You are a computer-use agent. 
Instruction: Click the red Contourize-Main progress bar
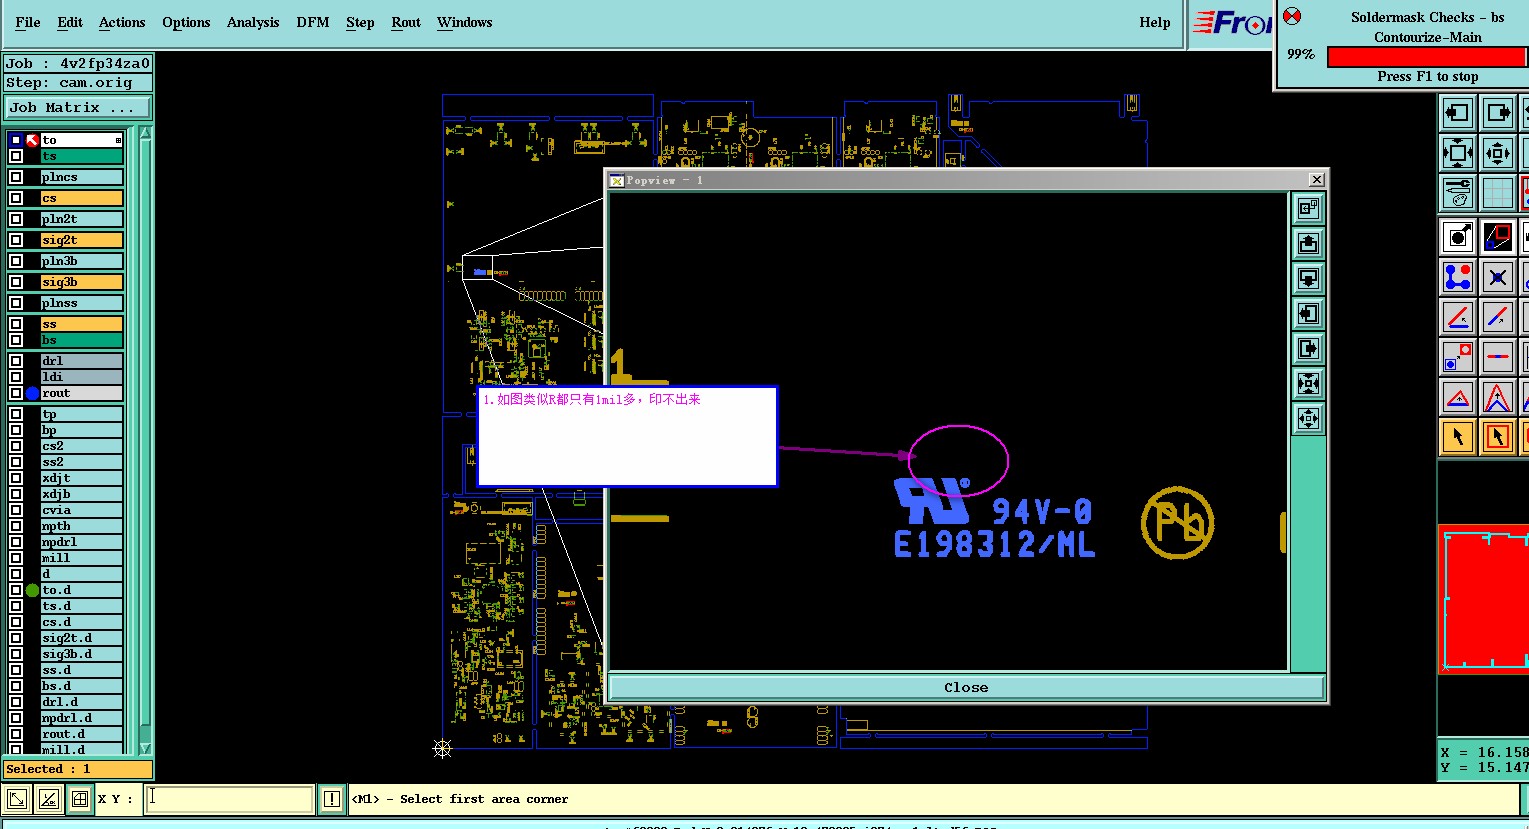[x=1427, y=57]
